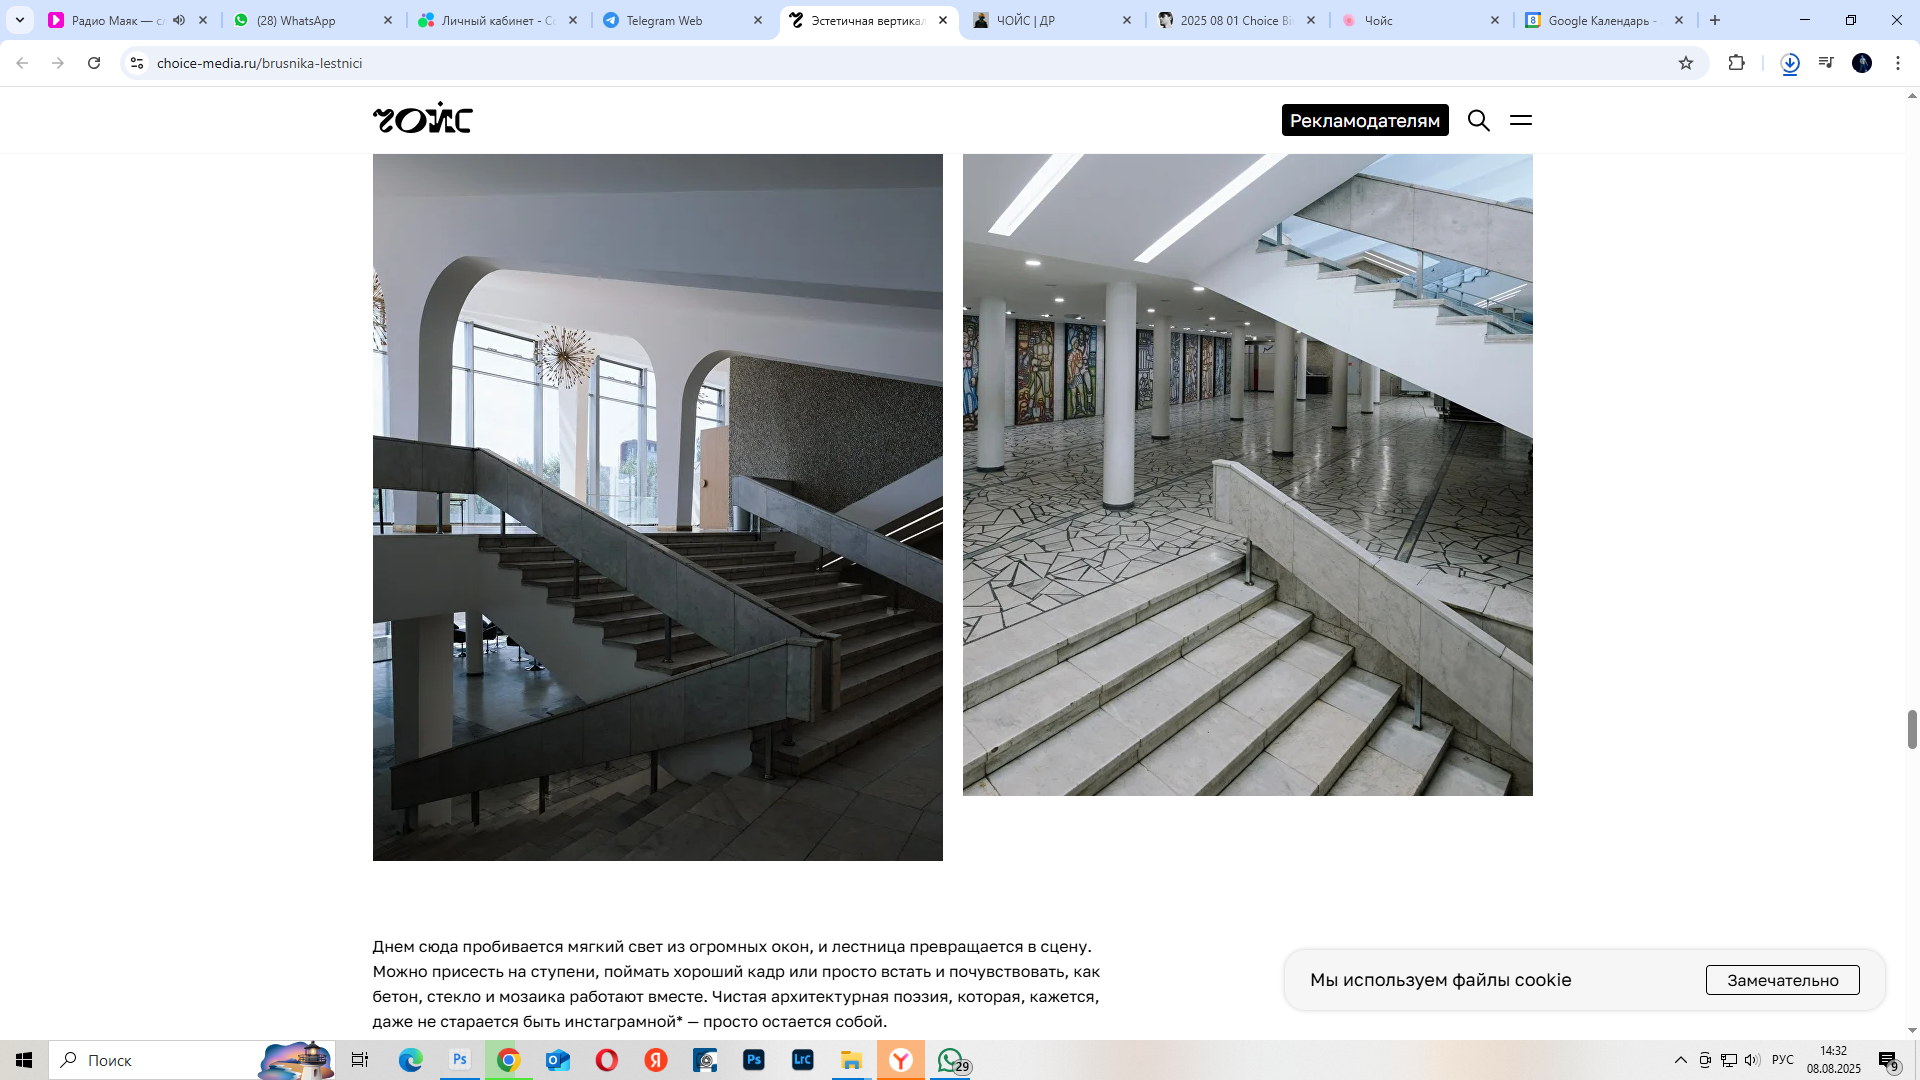This screenshot has height=1080, width=1920.
Task: Open Chrome three-dot menu
Action: 1897,63
